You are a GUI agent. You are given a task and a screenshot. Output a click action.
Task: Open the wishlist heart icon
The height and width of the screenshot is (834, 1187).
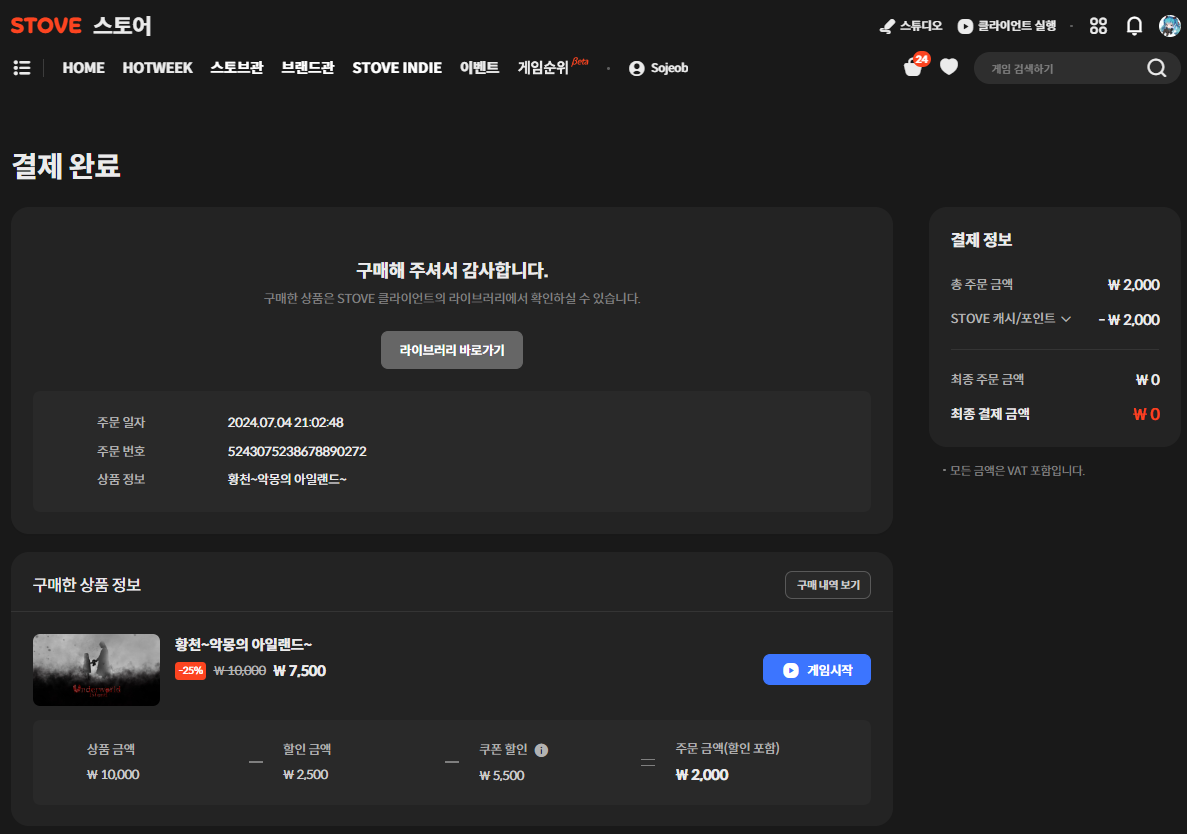click(949, 67)
